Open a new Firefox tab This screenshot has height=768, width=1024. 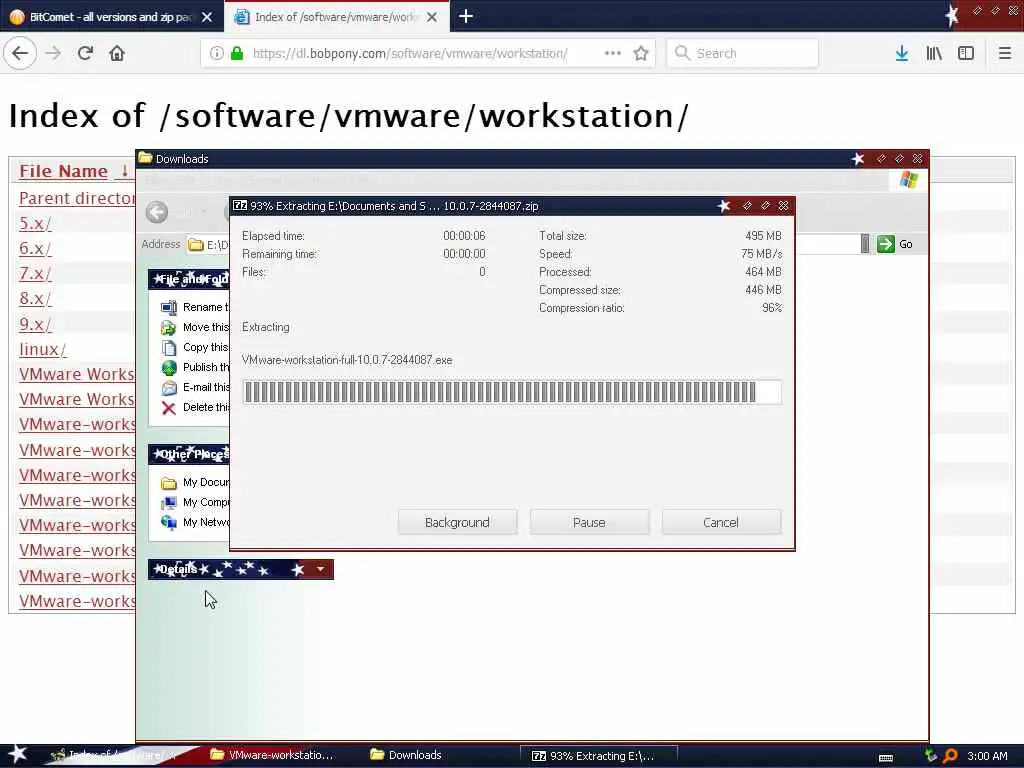pos(466,16)
